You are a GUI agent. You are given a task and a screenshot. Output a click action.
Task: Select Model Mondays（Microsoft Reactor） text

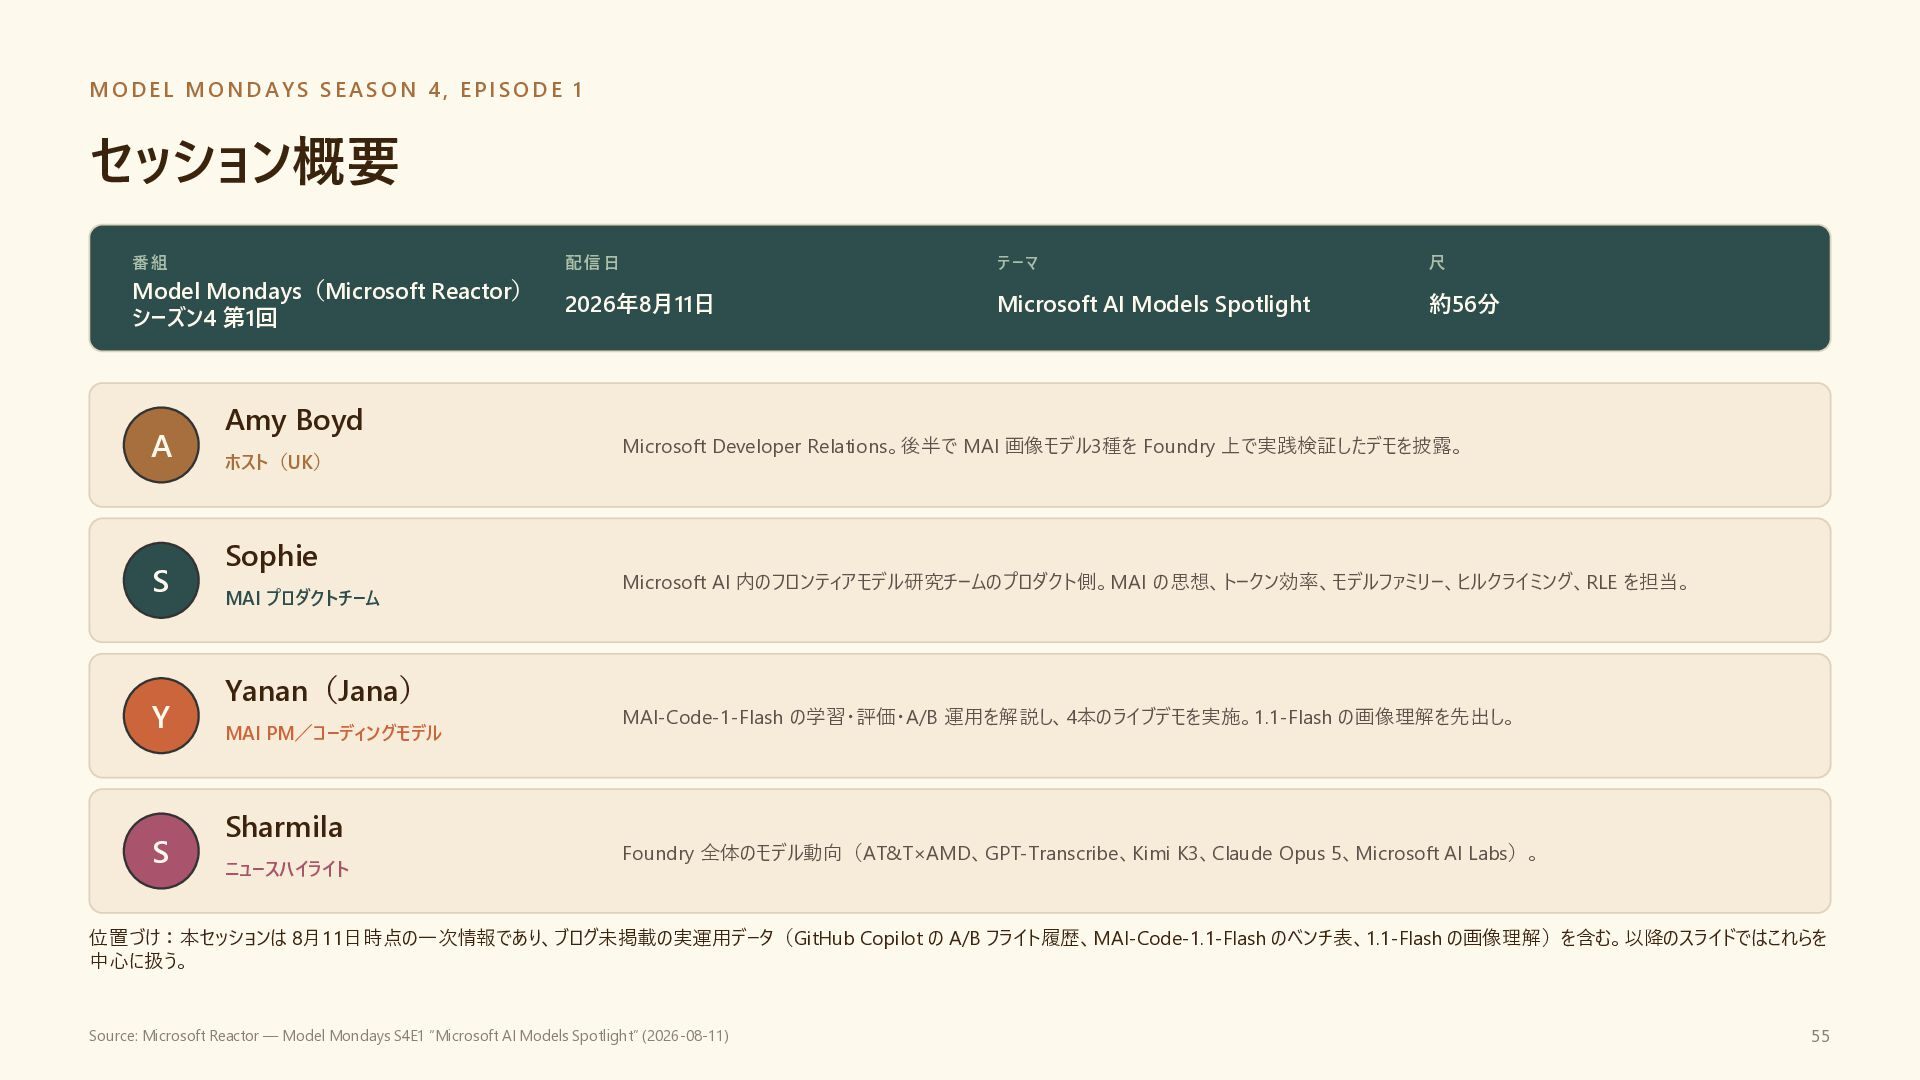(328, 291)
